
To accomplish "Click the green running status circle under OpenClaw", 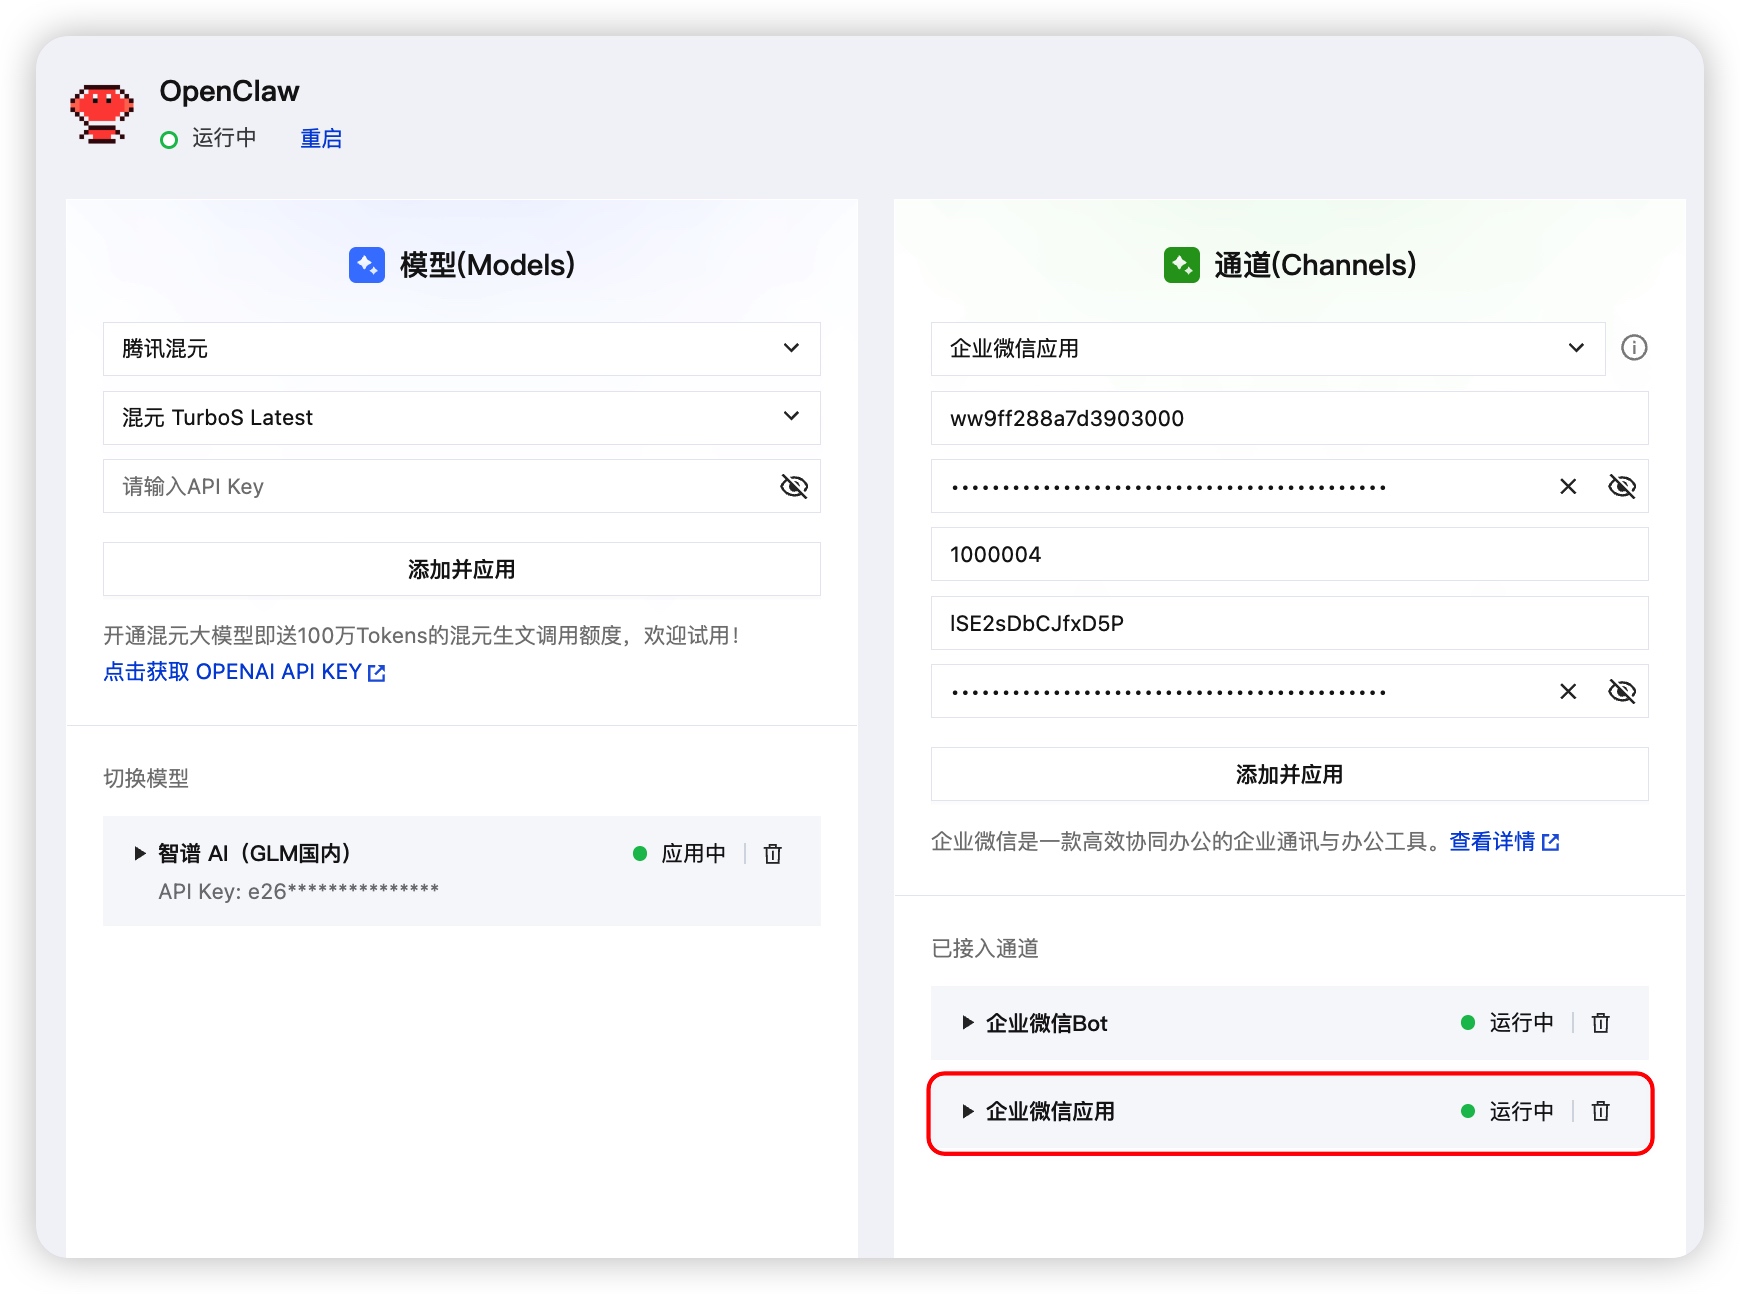I will point(169,140).
